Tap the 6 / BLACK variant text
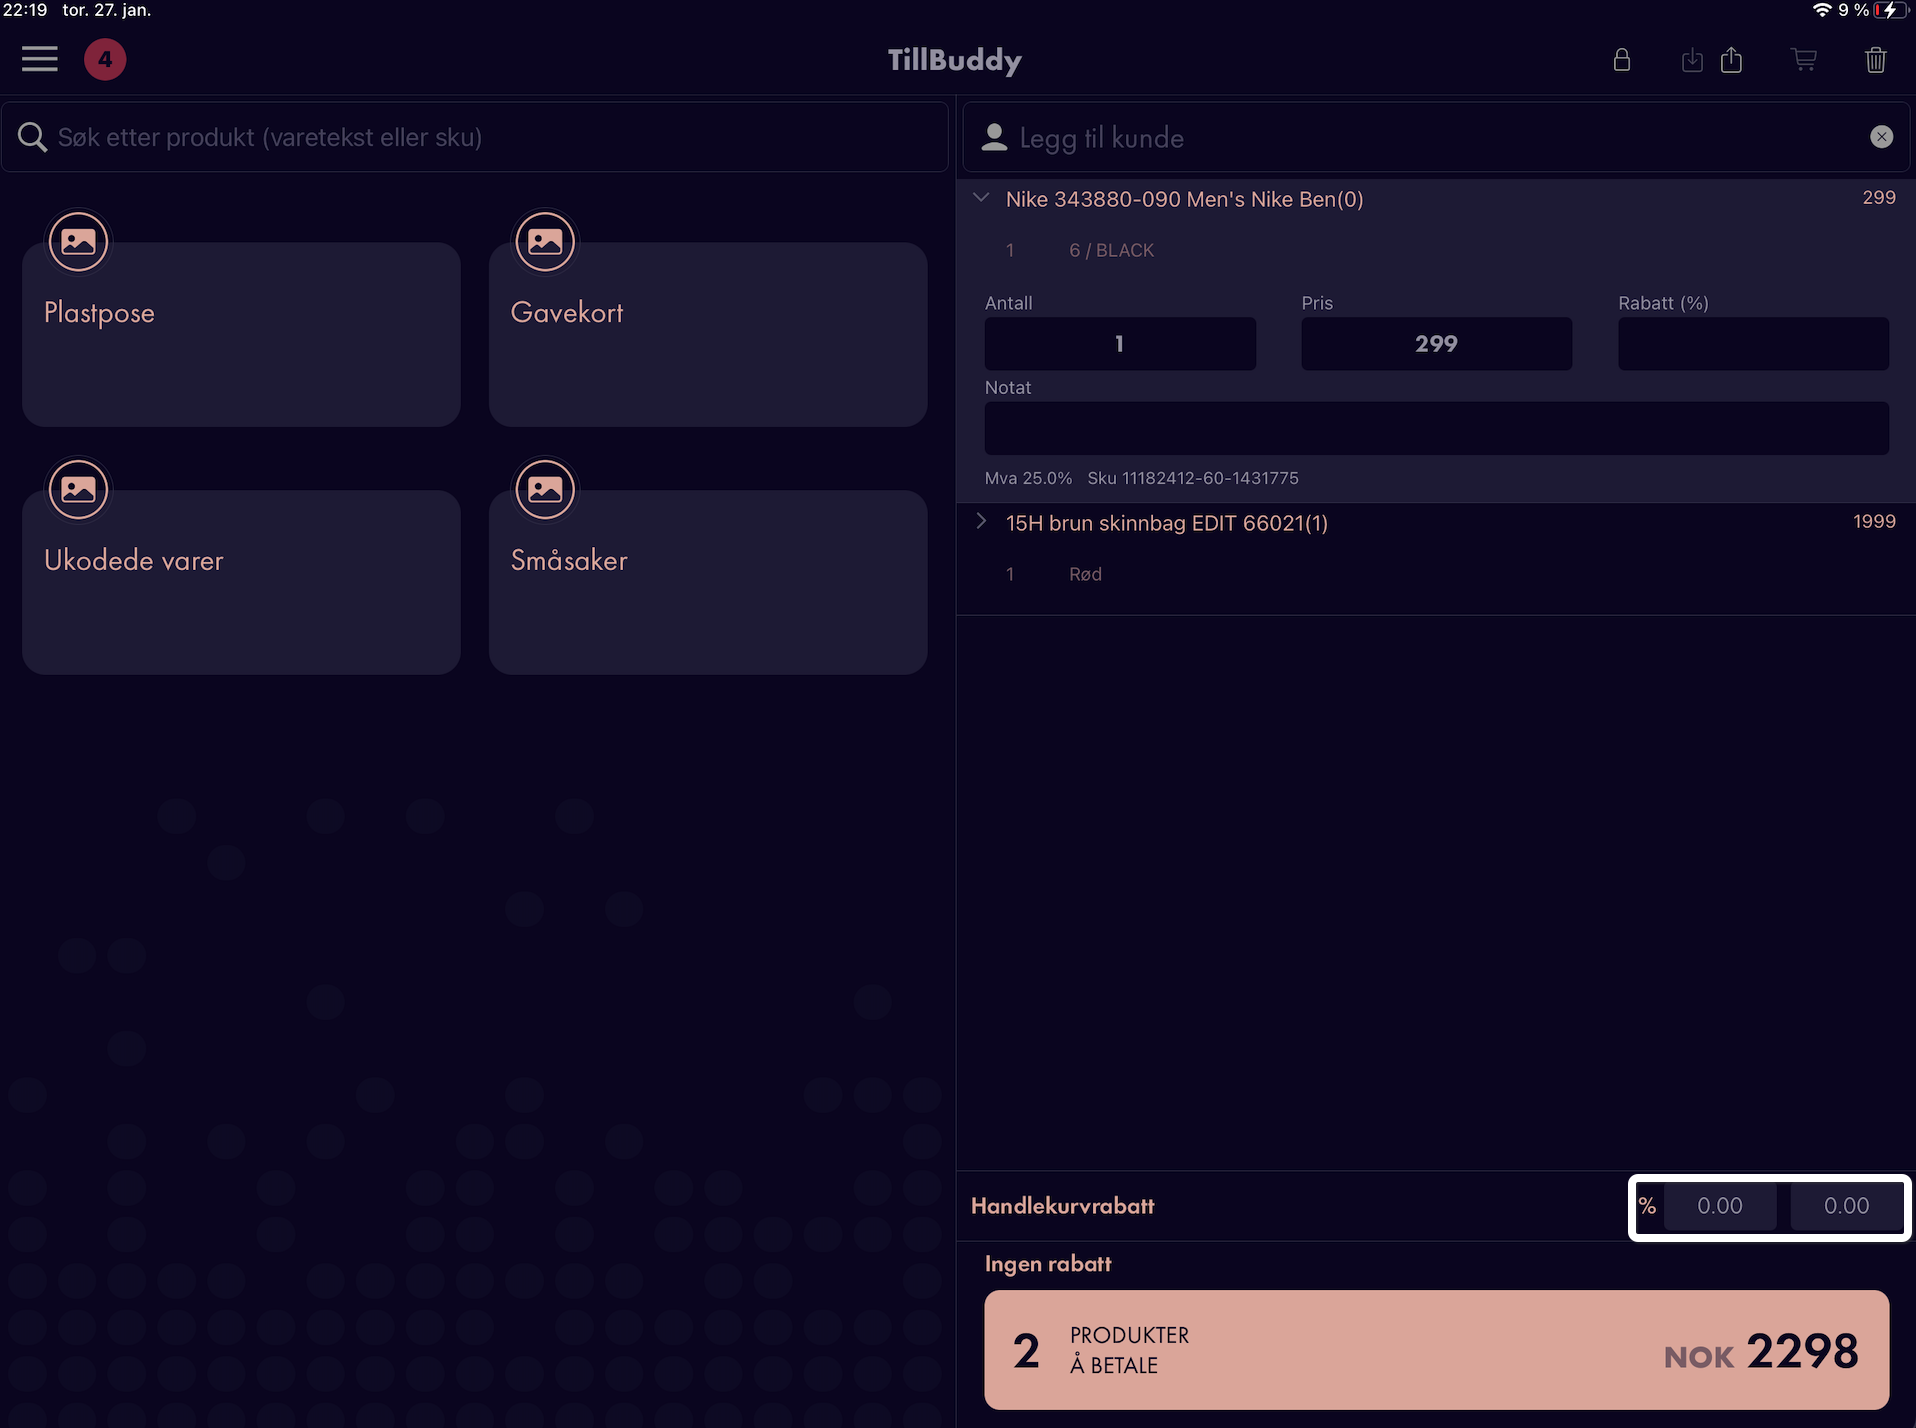Image resolution: width=1916 pixels, height=1428 pixels. [1111, 250]
